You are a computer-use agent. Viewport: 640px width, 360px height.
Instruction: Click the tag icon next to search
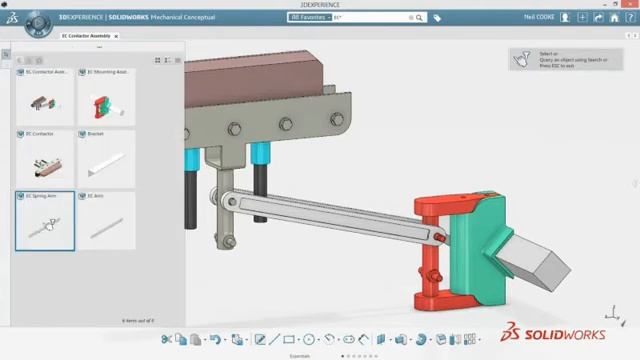coord(437,18)
